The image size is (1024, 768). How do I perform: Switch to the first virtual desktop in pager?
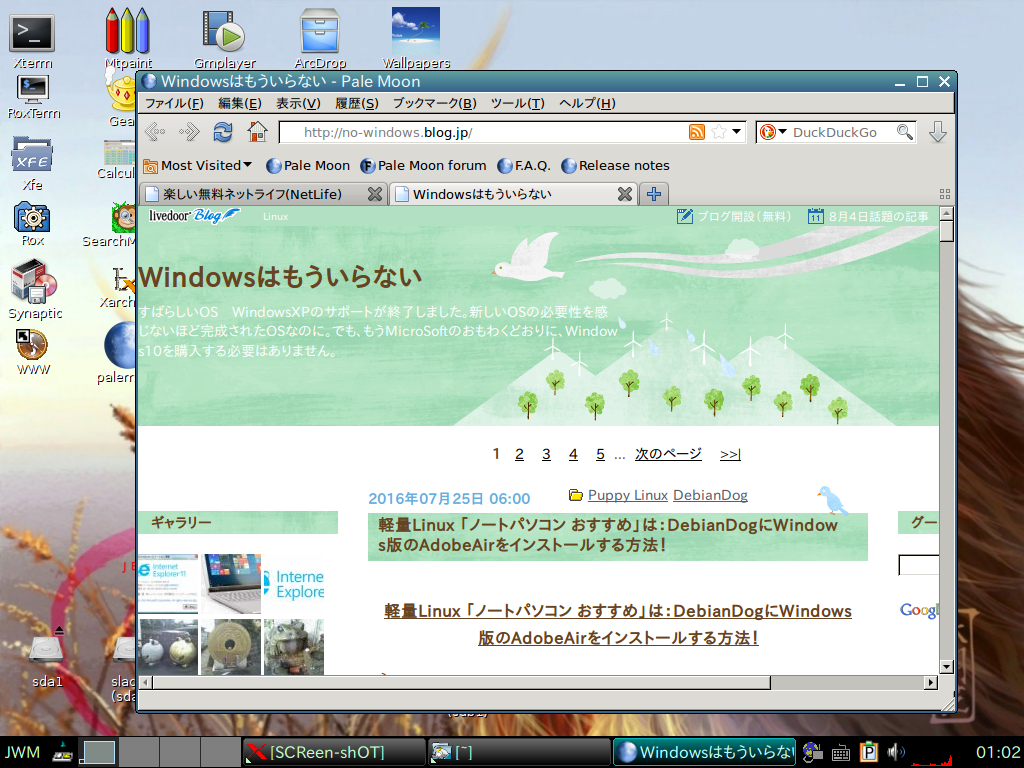coord(98,752)
